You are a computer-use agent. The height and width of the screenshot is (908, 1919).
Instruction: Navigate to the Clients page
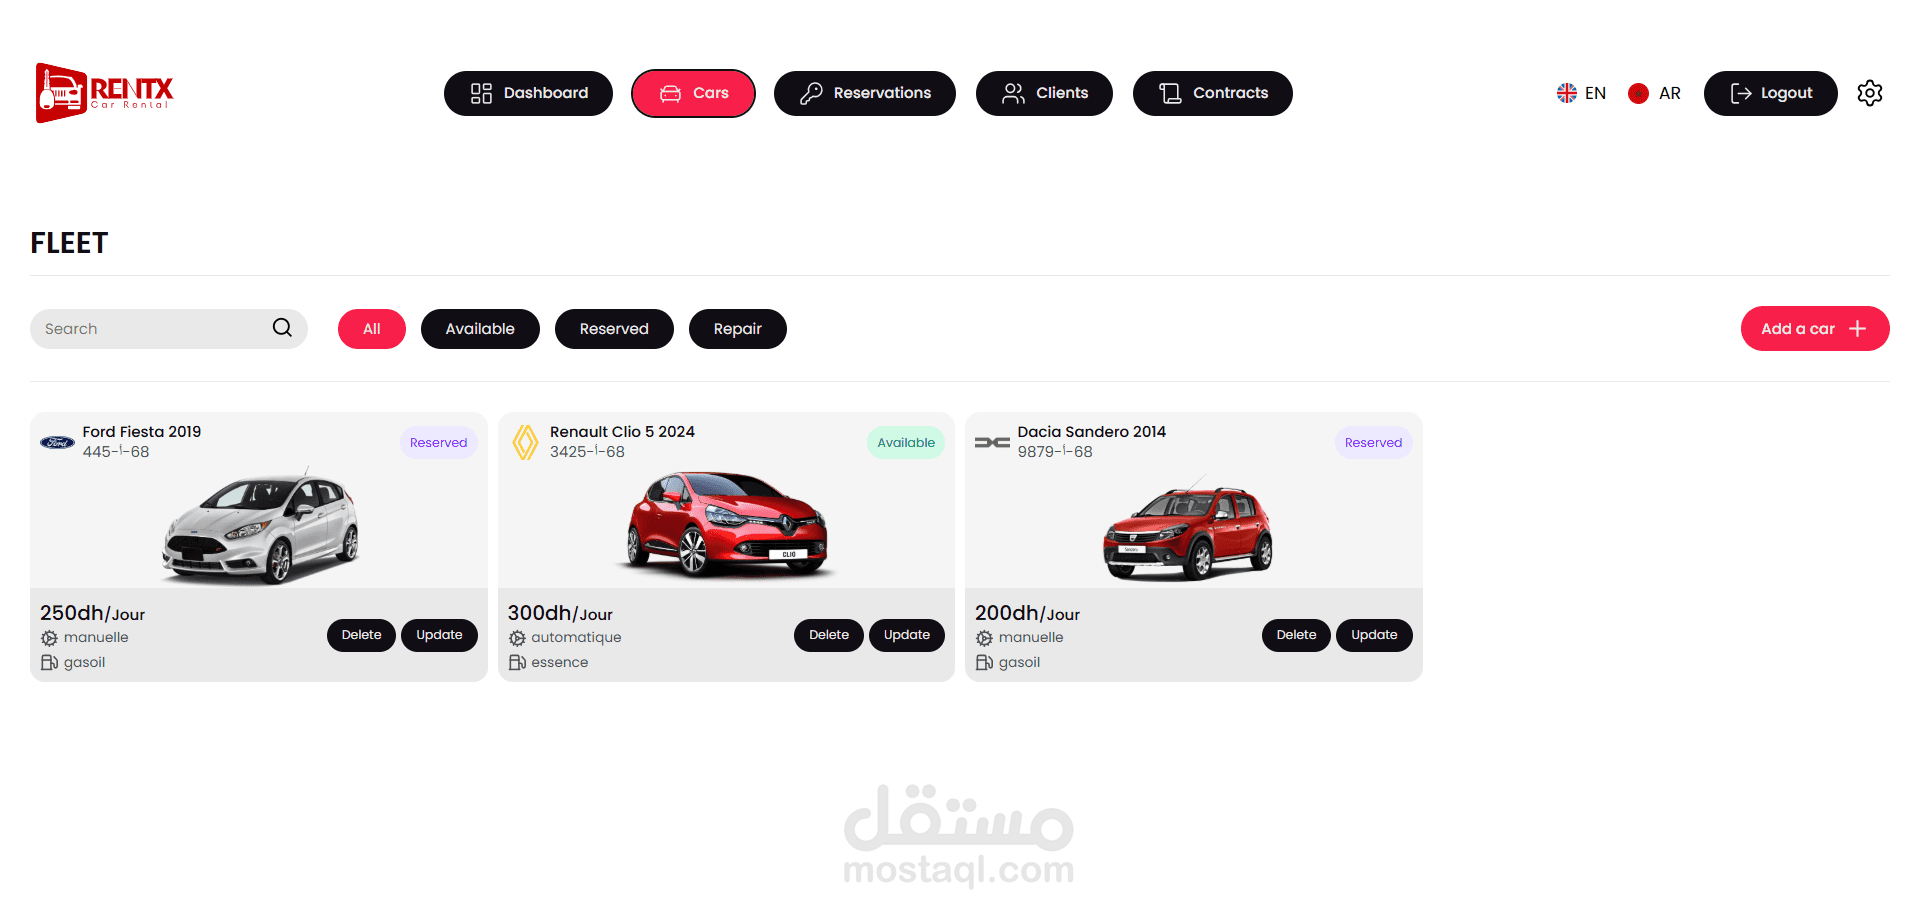1044,93
